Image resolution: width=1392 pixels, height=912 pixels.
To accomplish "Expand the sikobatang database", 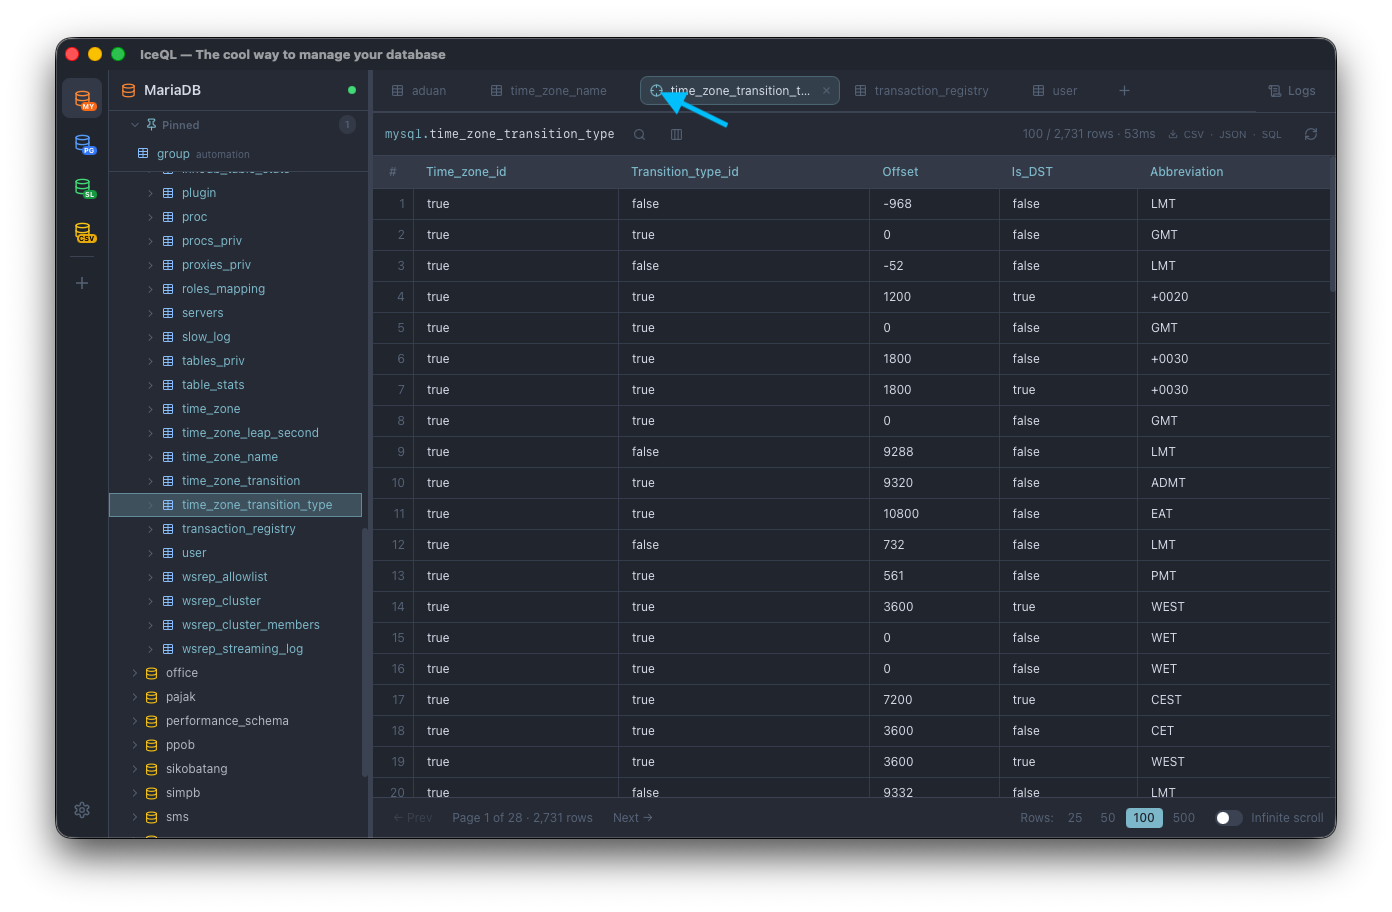I will [x=135, y=769].
